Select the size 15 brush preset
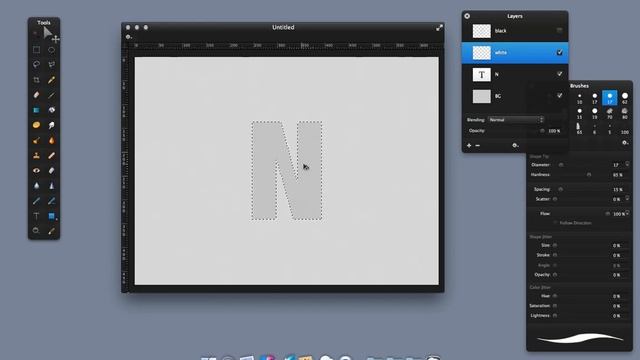The width and height of the screenshot is (640, 360). pyautogui.click(x=580, y=113)
